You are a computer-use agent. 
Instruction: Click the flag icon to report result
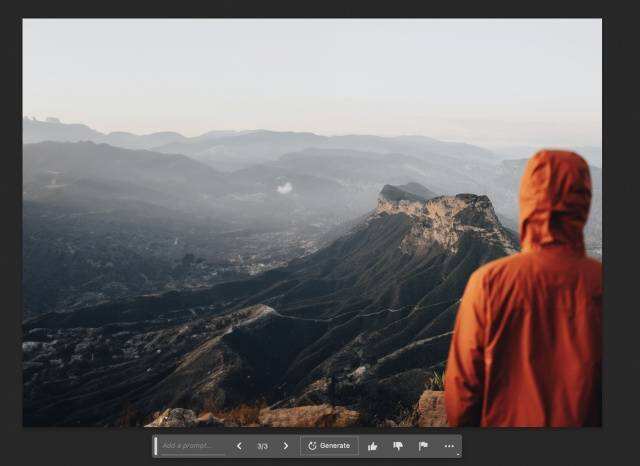pyautogui.click(x=423, y=446)
